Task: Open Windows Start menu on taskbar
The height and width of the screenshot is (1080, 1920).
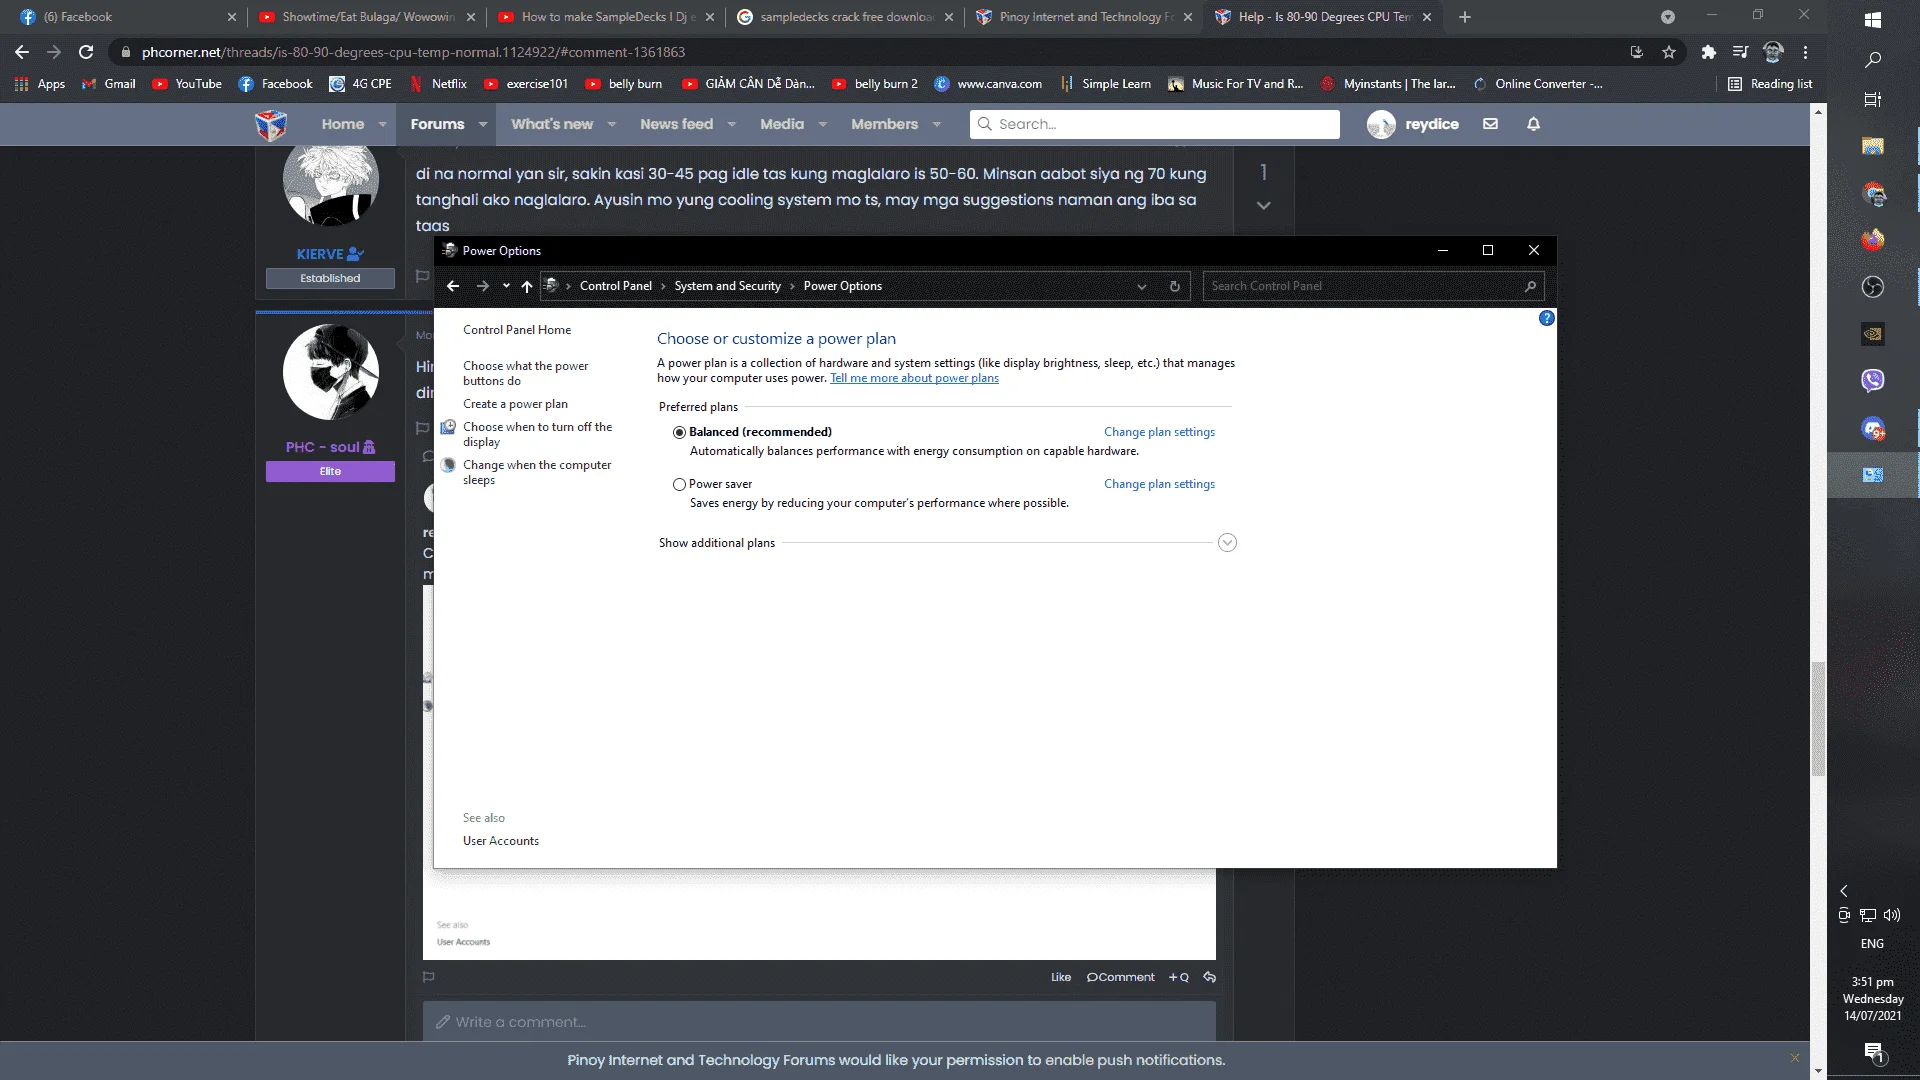Action: 1873,19
